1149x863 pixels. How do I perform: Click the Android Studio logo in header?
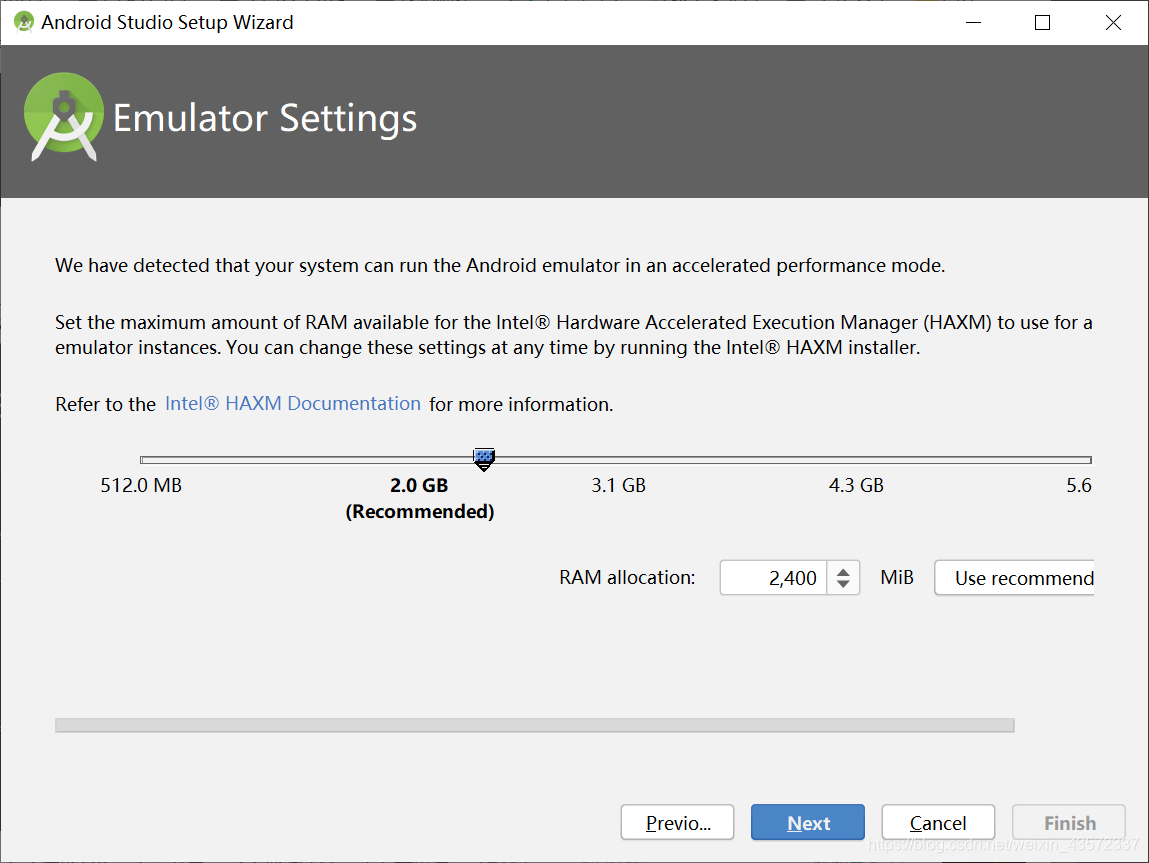pos(64,116)
